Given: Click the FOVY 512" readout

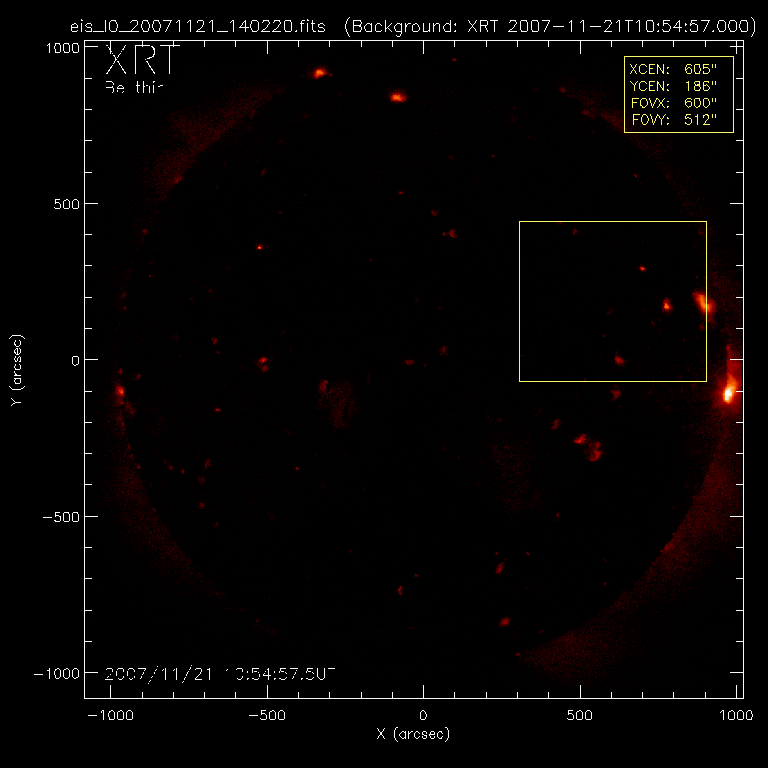Looking at the screenshot, I should coord(678,121).
